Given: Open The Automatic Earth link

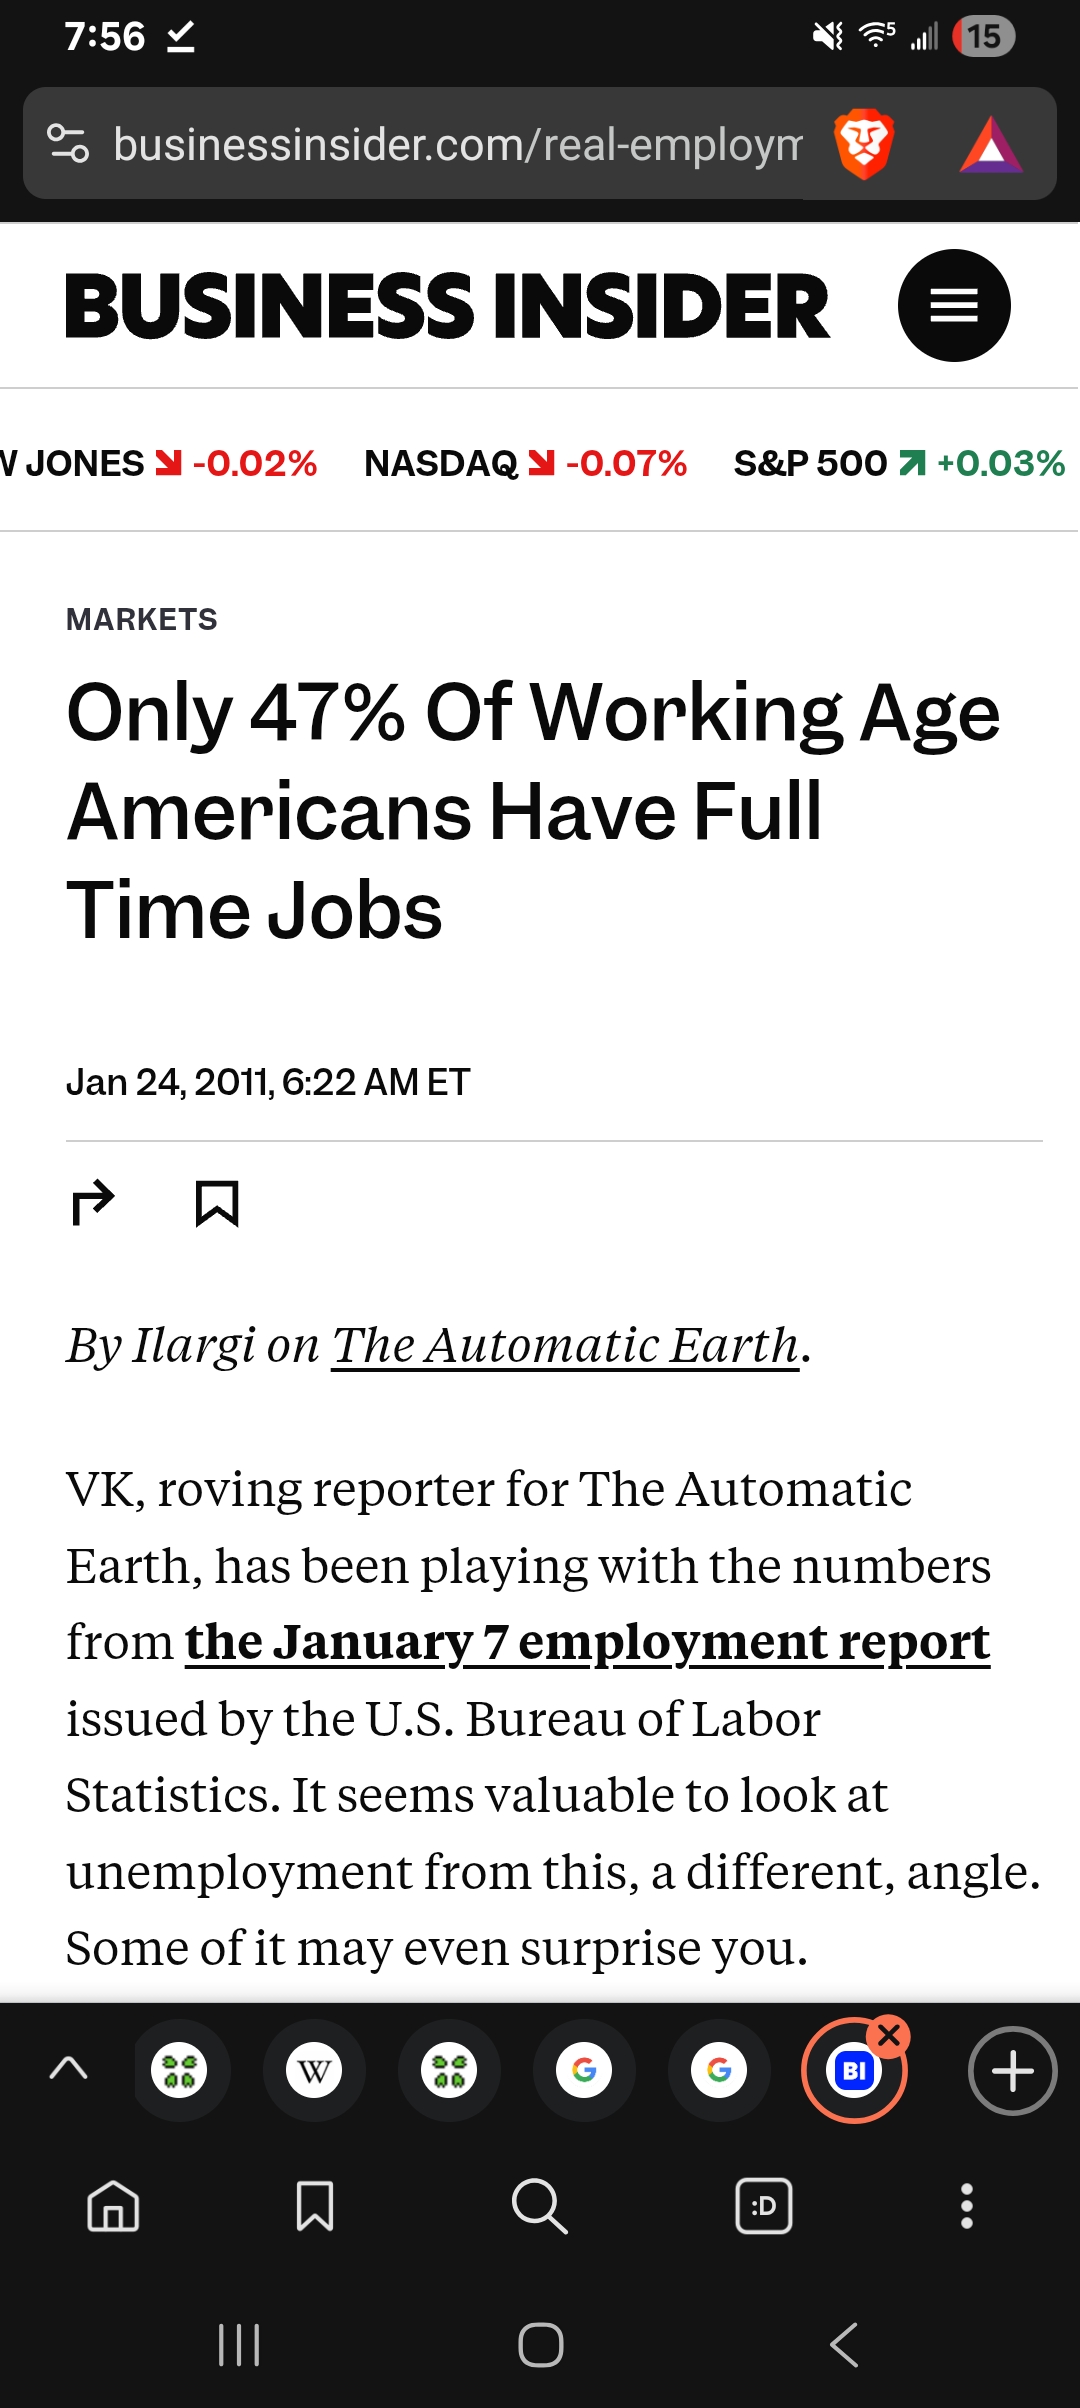Looking at the screenshot, I should (x=566, y=1345).
